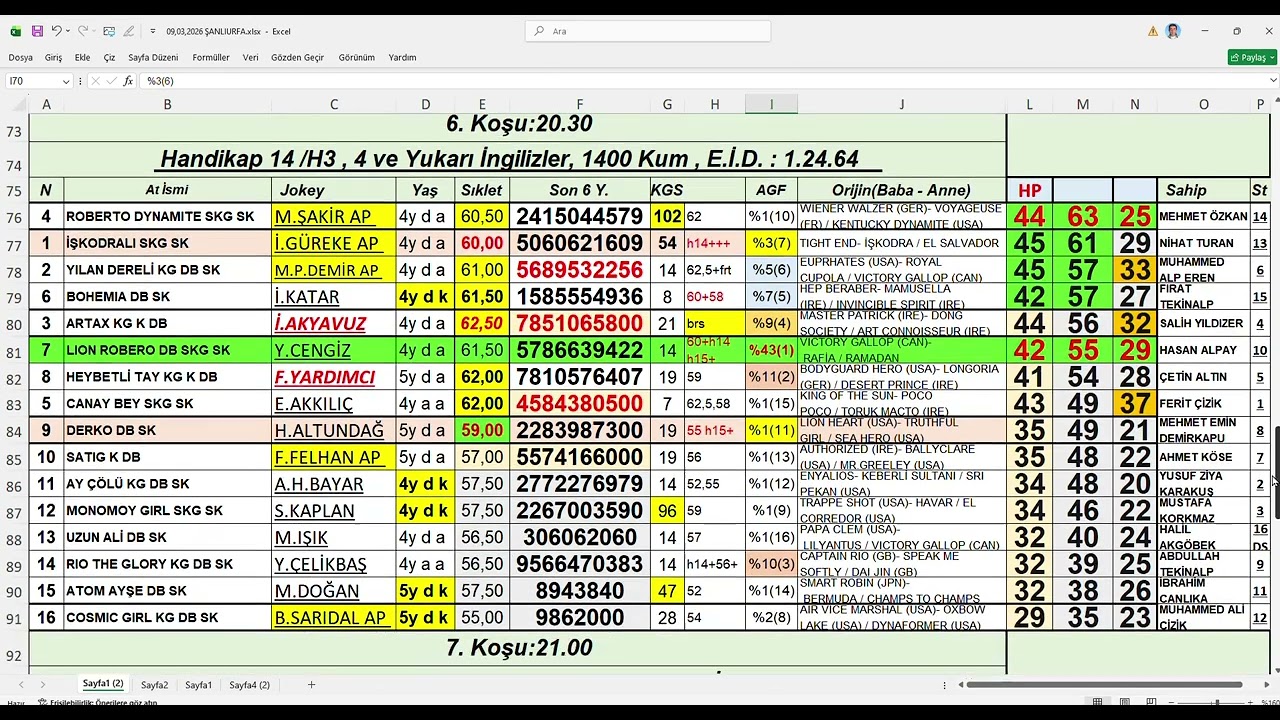Select the AGF cell %43(1)
Viewport: 1280px width, 720px height.
pyautogui.click(x=771, y=350)
